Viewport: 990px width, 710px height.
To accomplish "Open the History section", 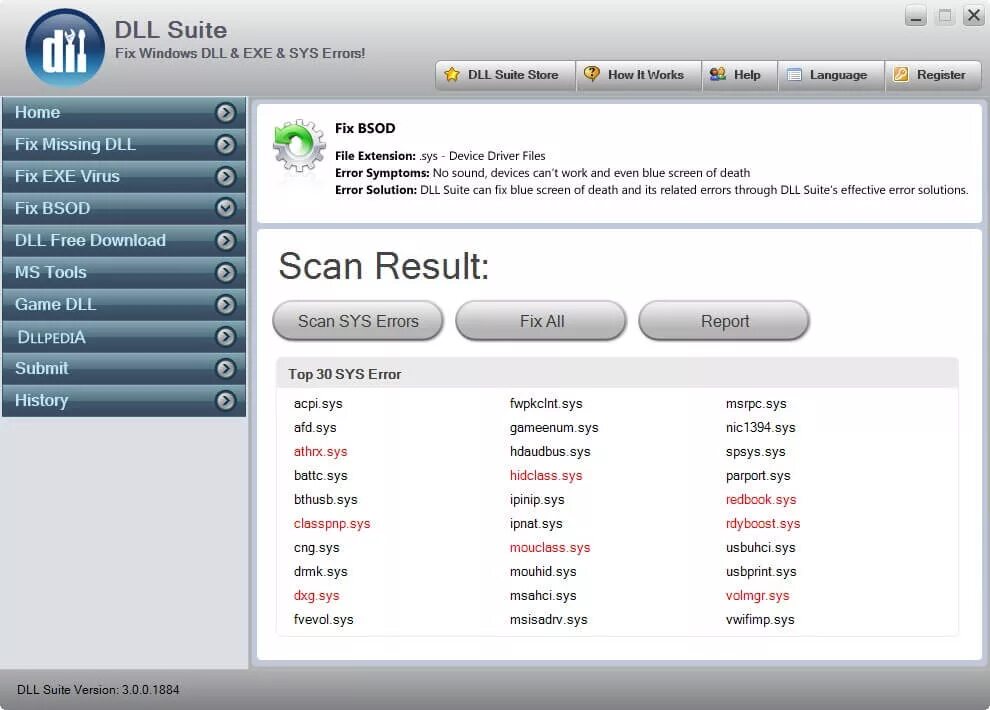I will [x=124, y=401].
